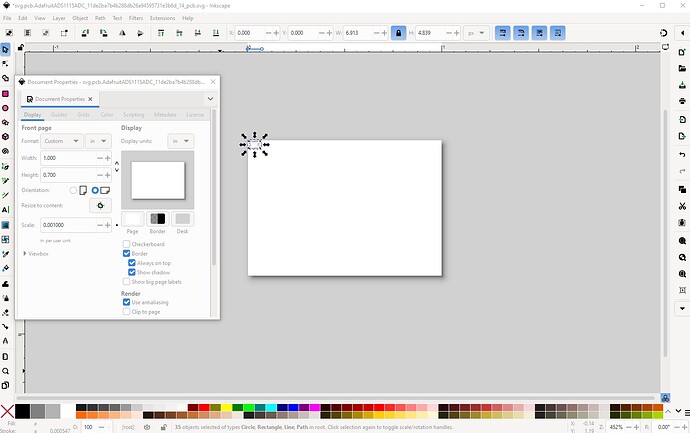Lower selection to bottom
Viewport: 690px width, 433px height.
[x=216, y=33]
